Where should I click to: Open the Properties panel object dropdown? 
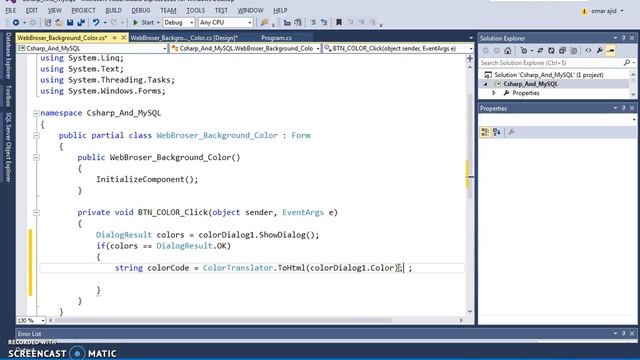557,120
